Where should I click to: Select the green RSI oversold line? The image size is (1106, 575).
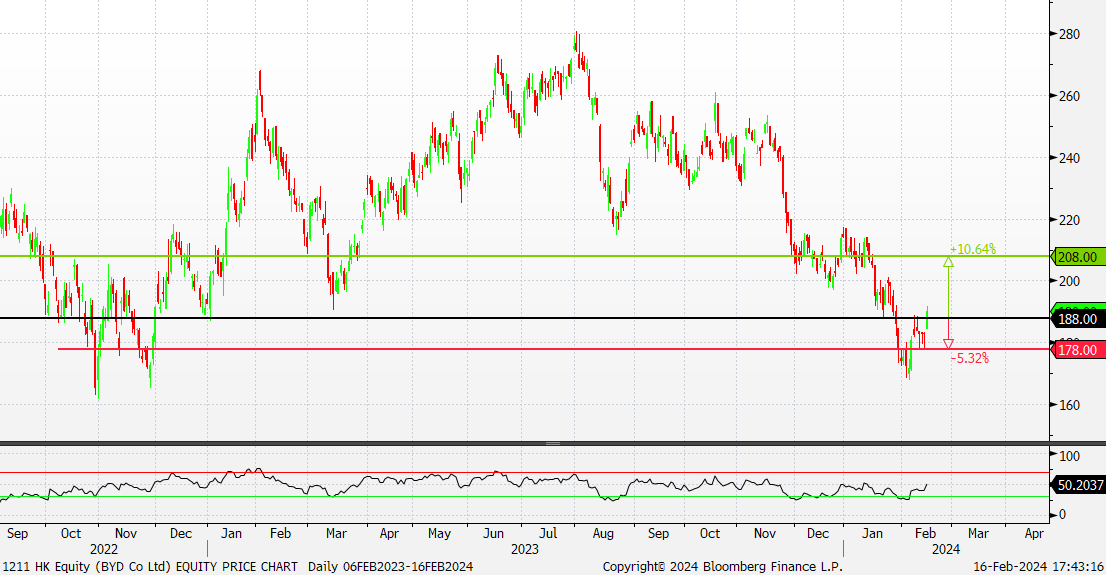(525, 497)
